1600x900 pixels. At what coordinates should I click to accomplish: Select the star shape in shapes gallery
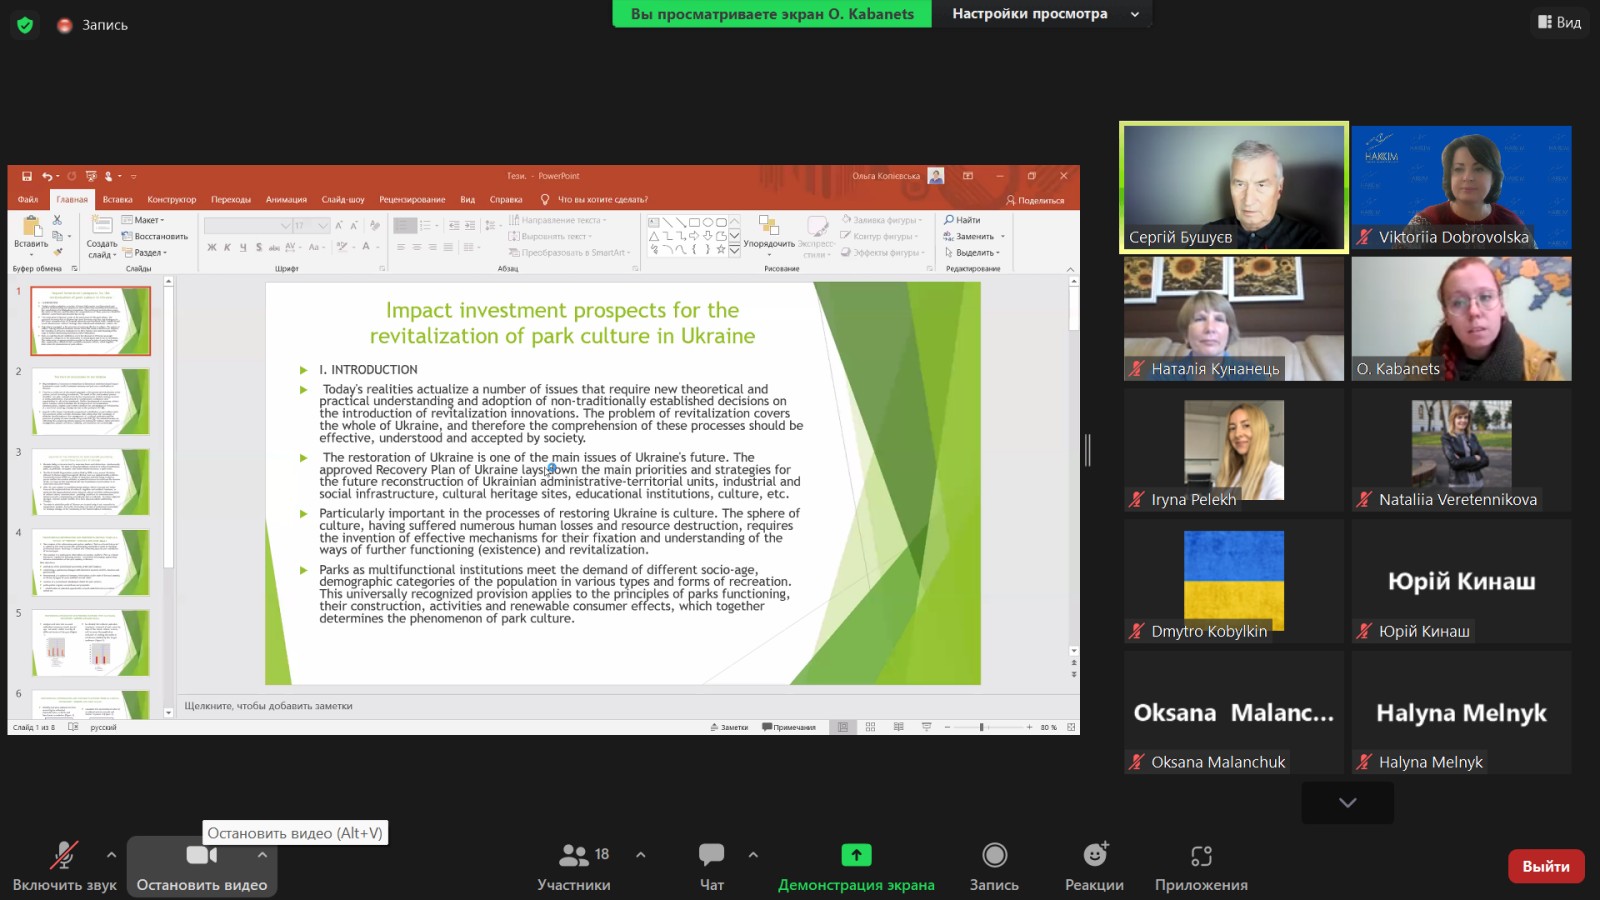click(x=720, y=249)
